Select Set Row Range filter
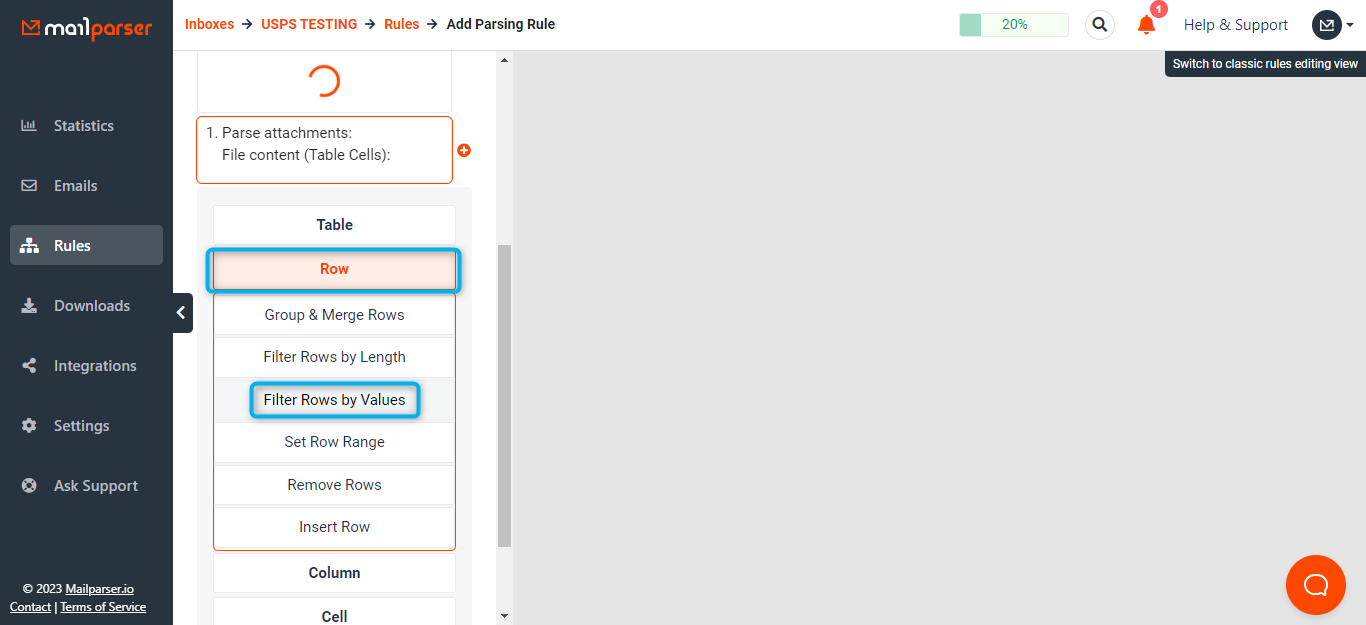The width and height of the screenshot is (1366, 625). (x=334, y=442)
